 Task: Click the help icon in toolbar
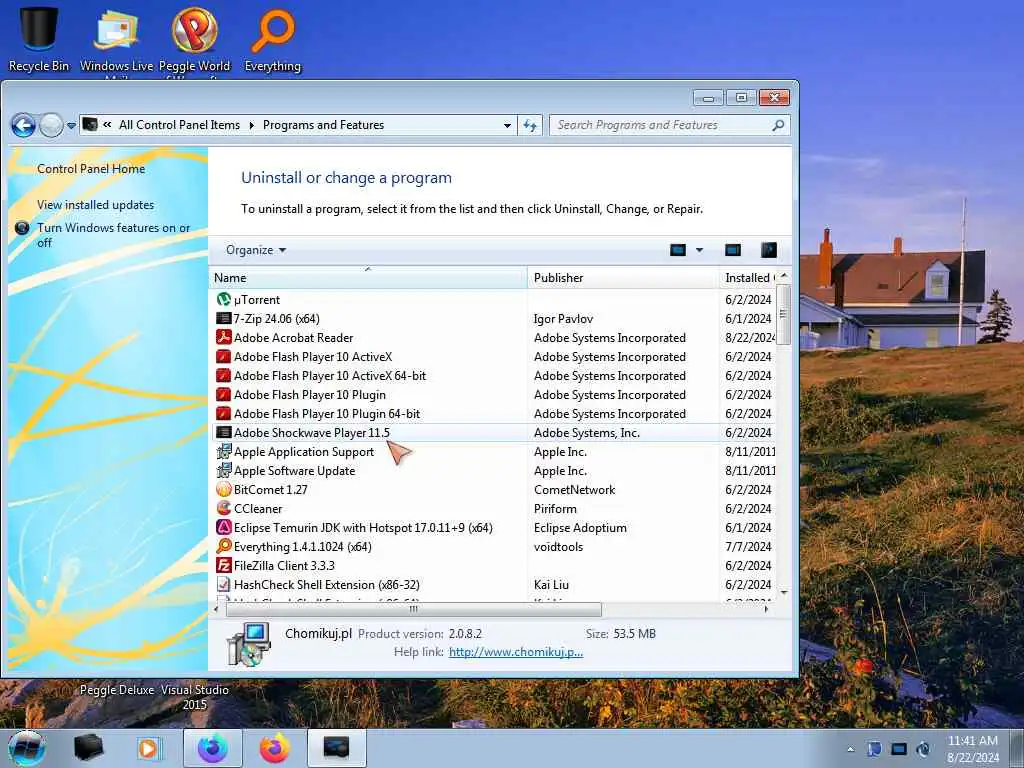tap(769, 250)
